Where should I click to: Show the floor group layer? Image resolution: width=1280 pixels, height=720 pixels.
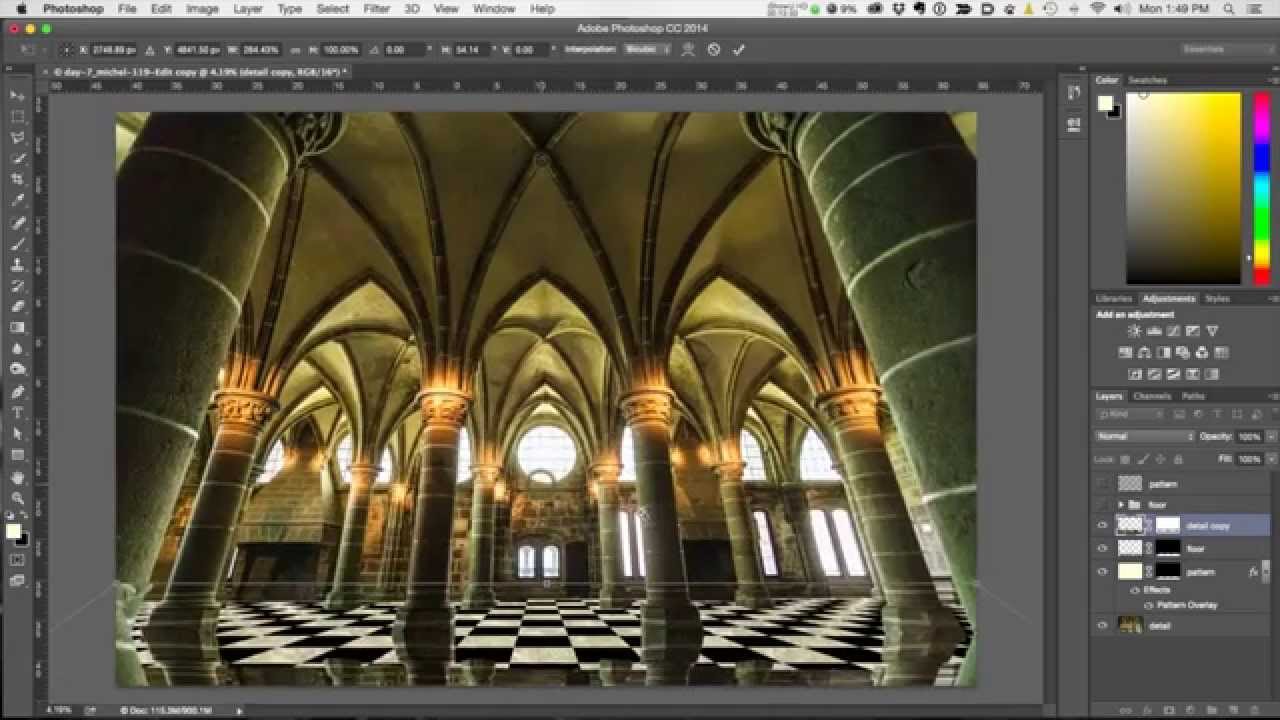pyautogui.click(x=1103, y=505)
